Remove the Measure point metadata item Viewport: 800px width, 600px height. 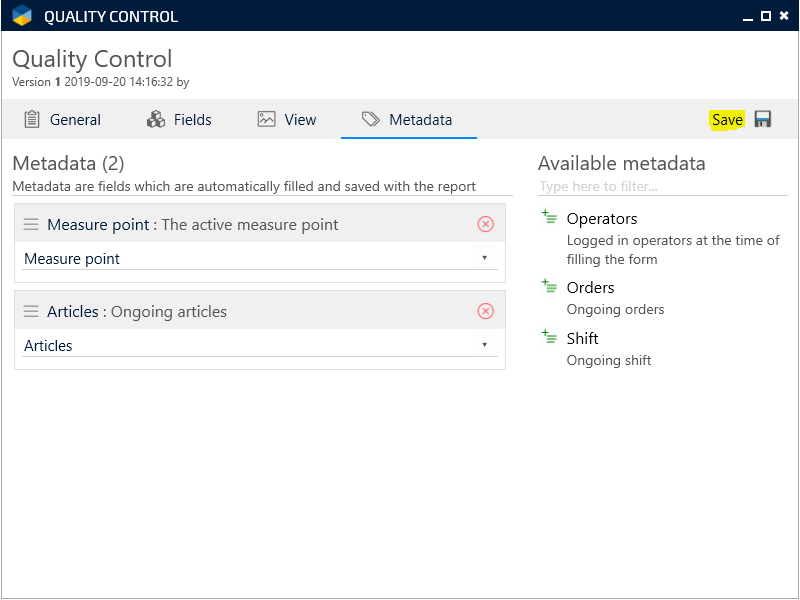486,224
